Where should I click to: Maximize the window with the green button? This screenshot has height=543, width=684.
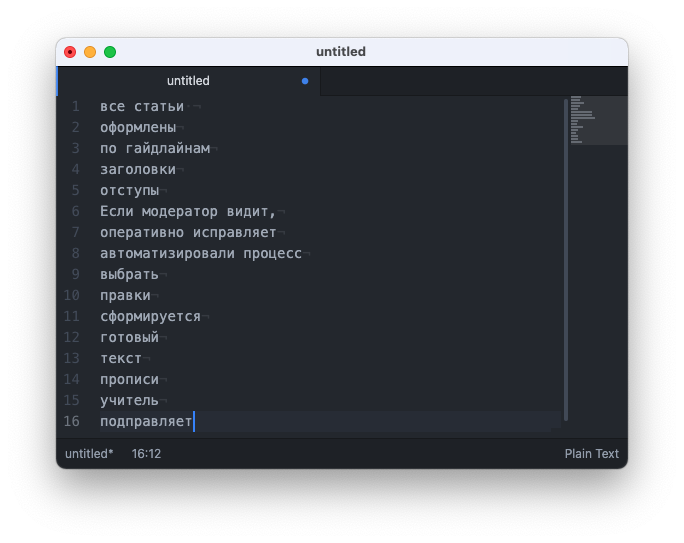[110, 52]
